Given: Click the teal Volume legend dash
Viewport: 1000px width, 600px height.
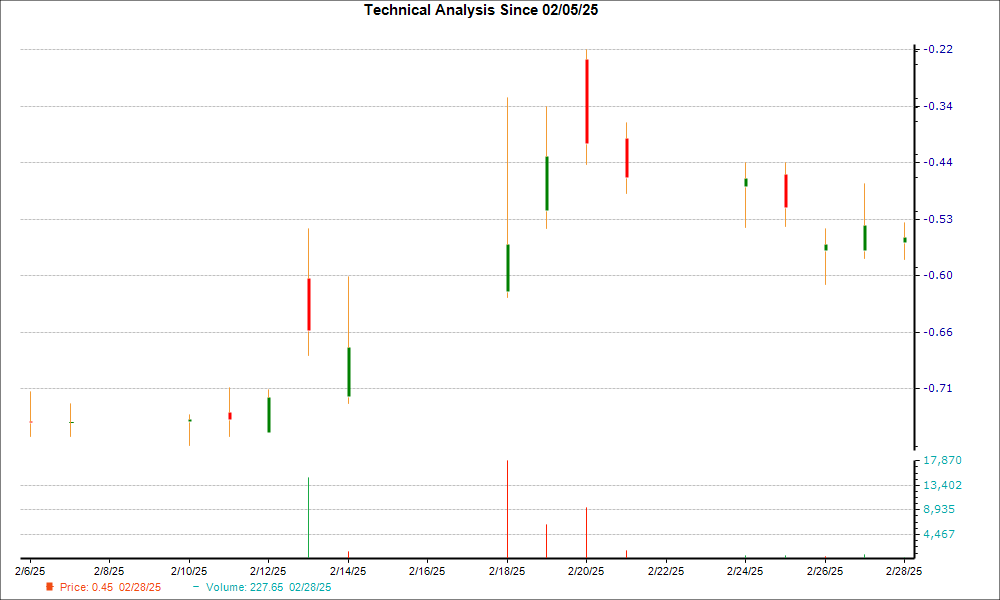Looking at the screenshot, I should [196, 587].
